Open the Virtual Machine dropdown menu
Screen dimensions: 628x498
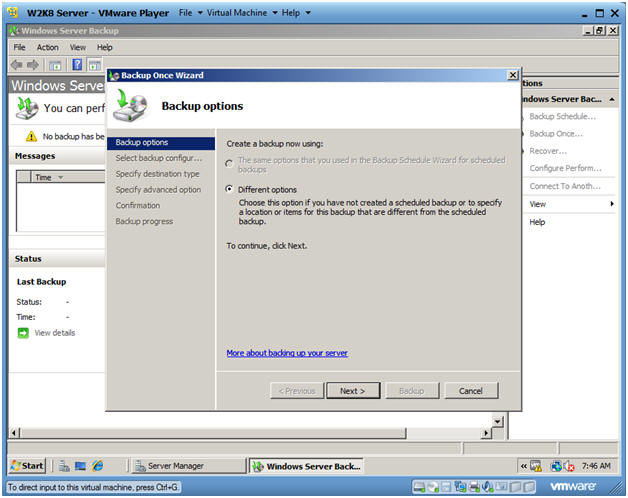242,13
